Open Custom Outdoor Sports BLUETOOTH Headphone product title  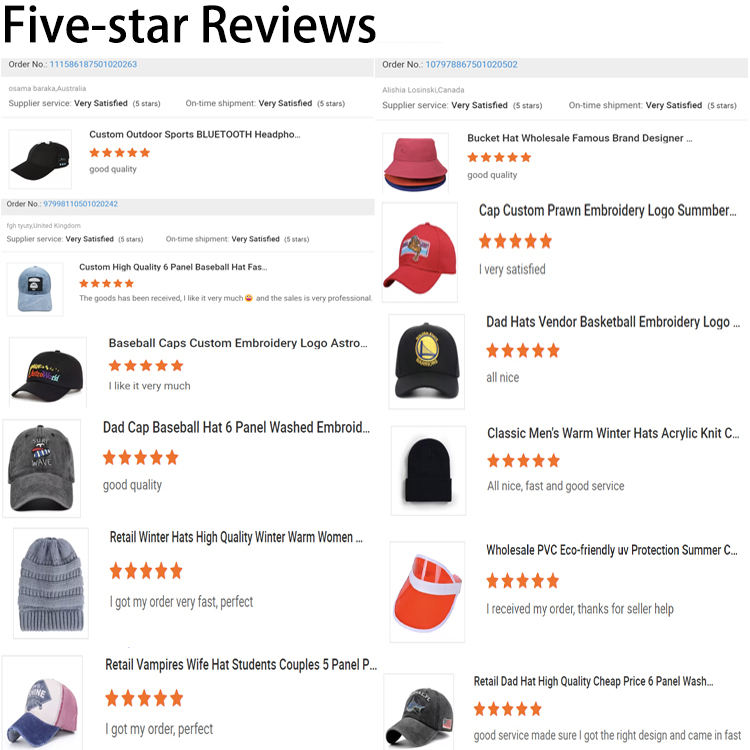[x=195, y=134]
